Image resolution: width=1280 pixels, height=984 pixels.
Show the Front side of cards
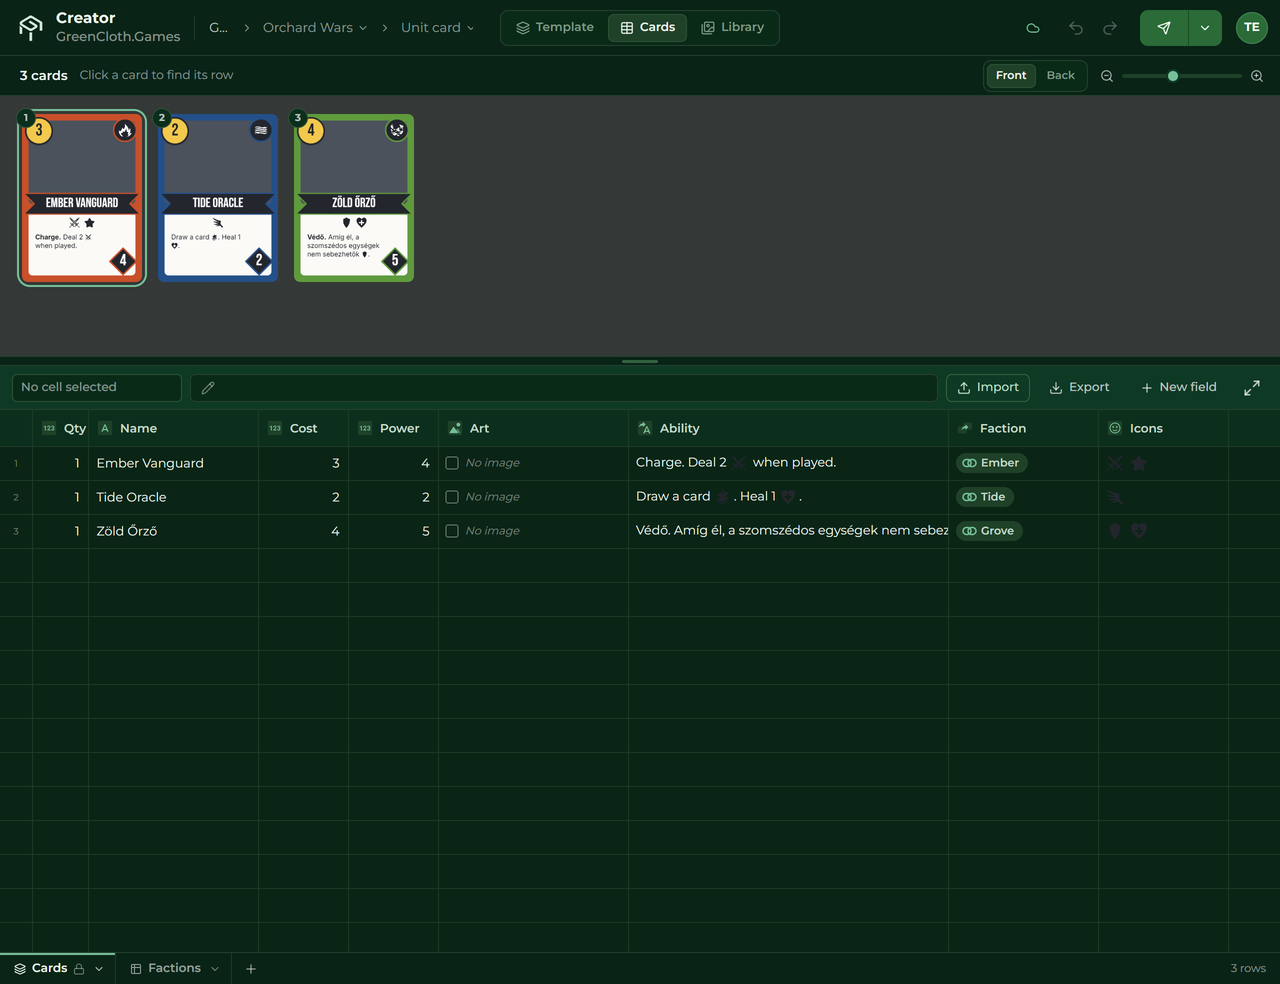click(1011, 76)
